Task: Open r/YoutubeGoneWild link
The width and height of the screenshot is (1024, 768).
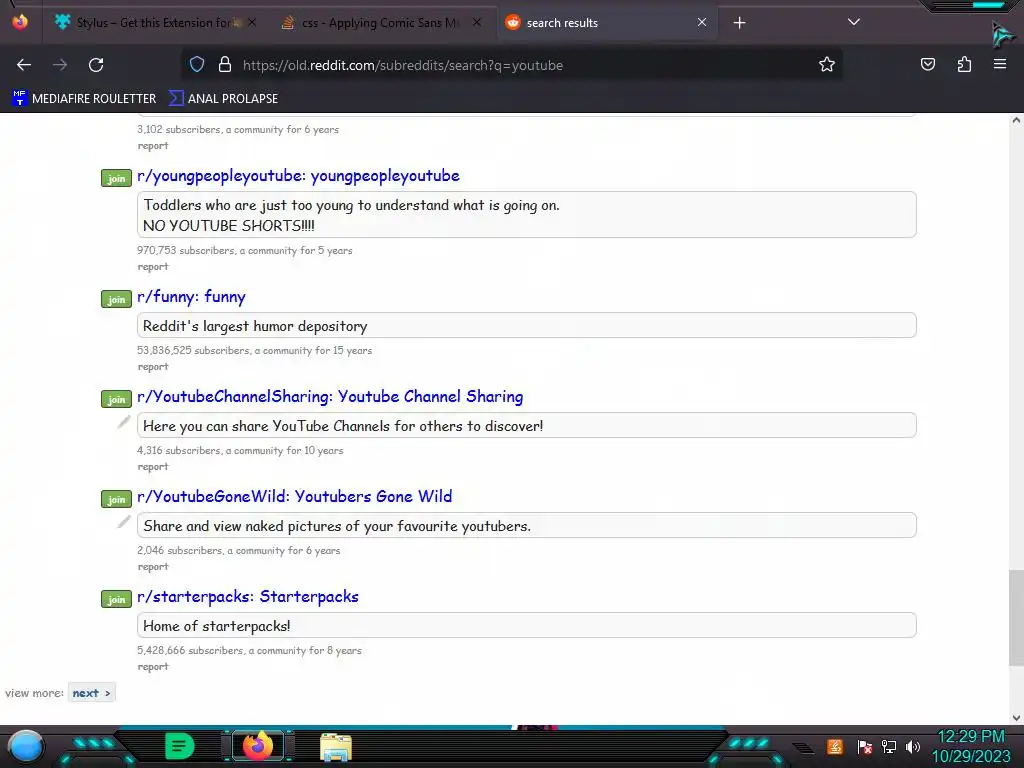Action: pos(295,496)
